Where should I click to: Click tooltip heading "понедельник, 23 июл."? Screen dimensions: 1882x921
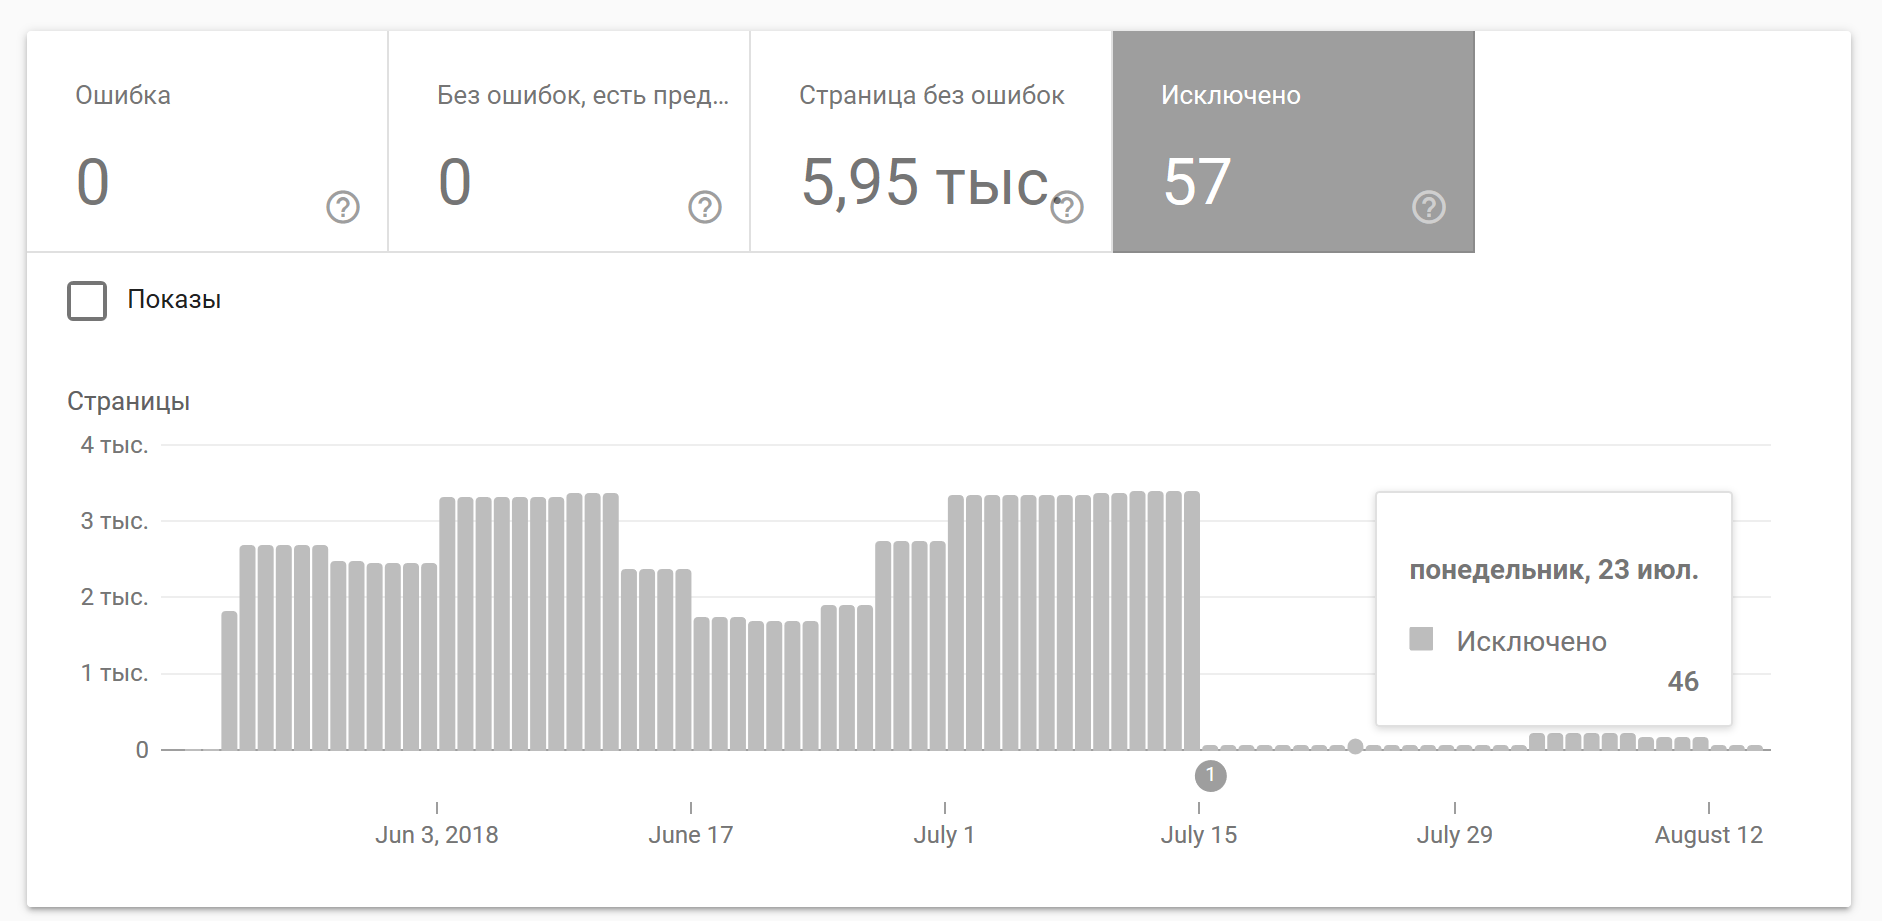pos(1553,570)
